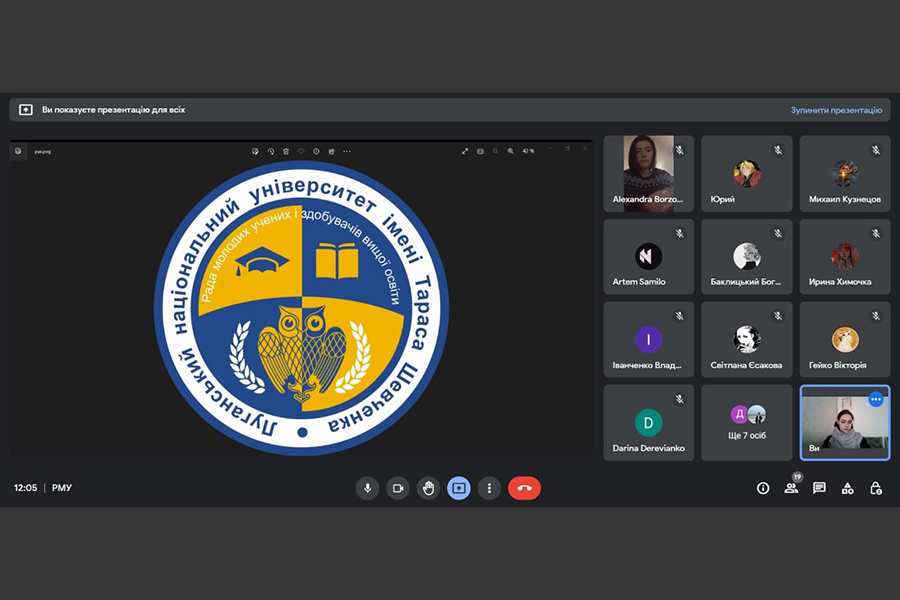Click the zoom in magnifier in photo viewer

click(x=511, y=151)
